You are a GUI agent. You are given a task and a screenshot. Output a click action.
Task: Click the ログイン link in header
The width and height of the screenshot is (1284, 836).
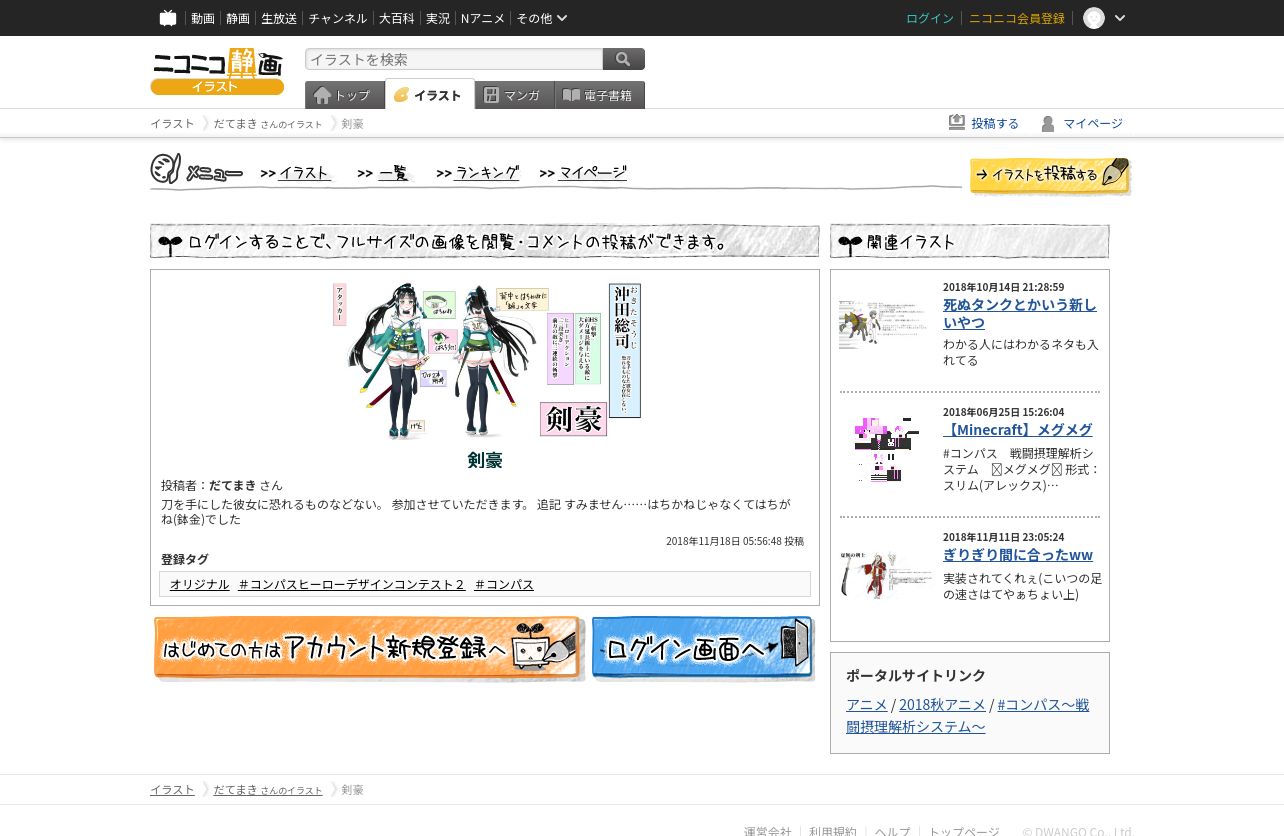pyautogui.click(x=930, y=18)
